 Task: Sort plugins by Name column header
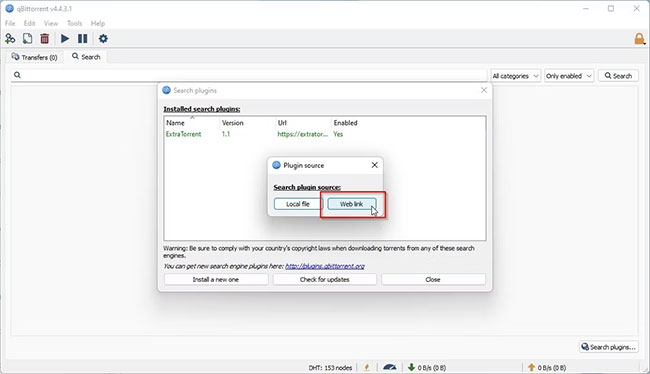tap(192, 123)
